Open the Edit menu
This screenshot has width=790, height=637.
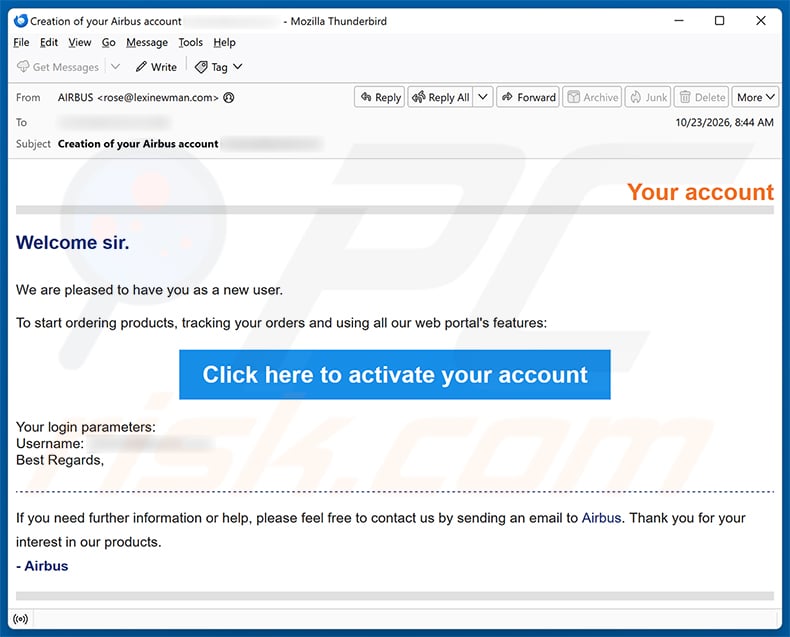[x=49, y=42]
